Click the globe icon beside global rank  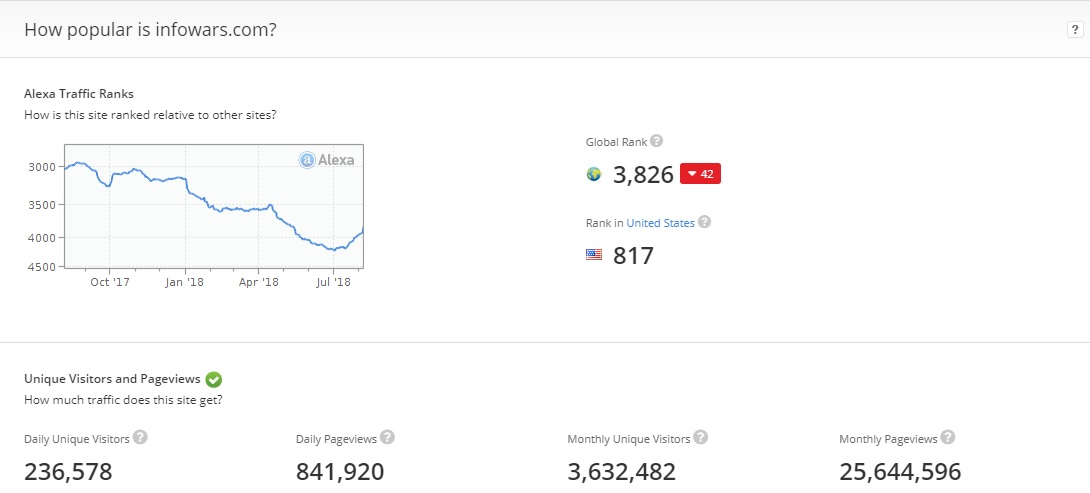(x=594, y=174)
